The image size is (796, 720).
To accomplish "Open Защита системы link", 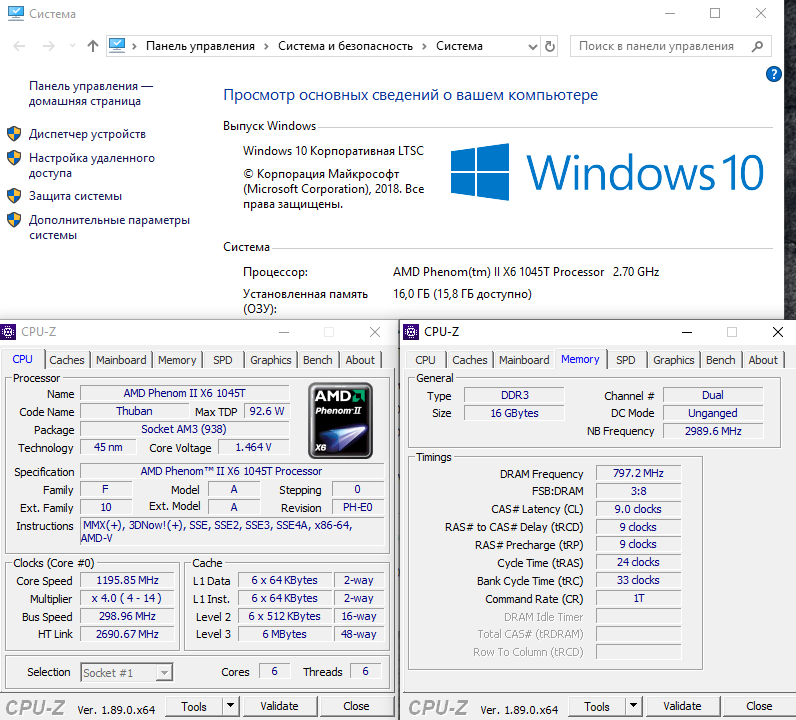I will [x=75, y=196].
